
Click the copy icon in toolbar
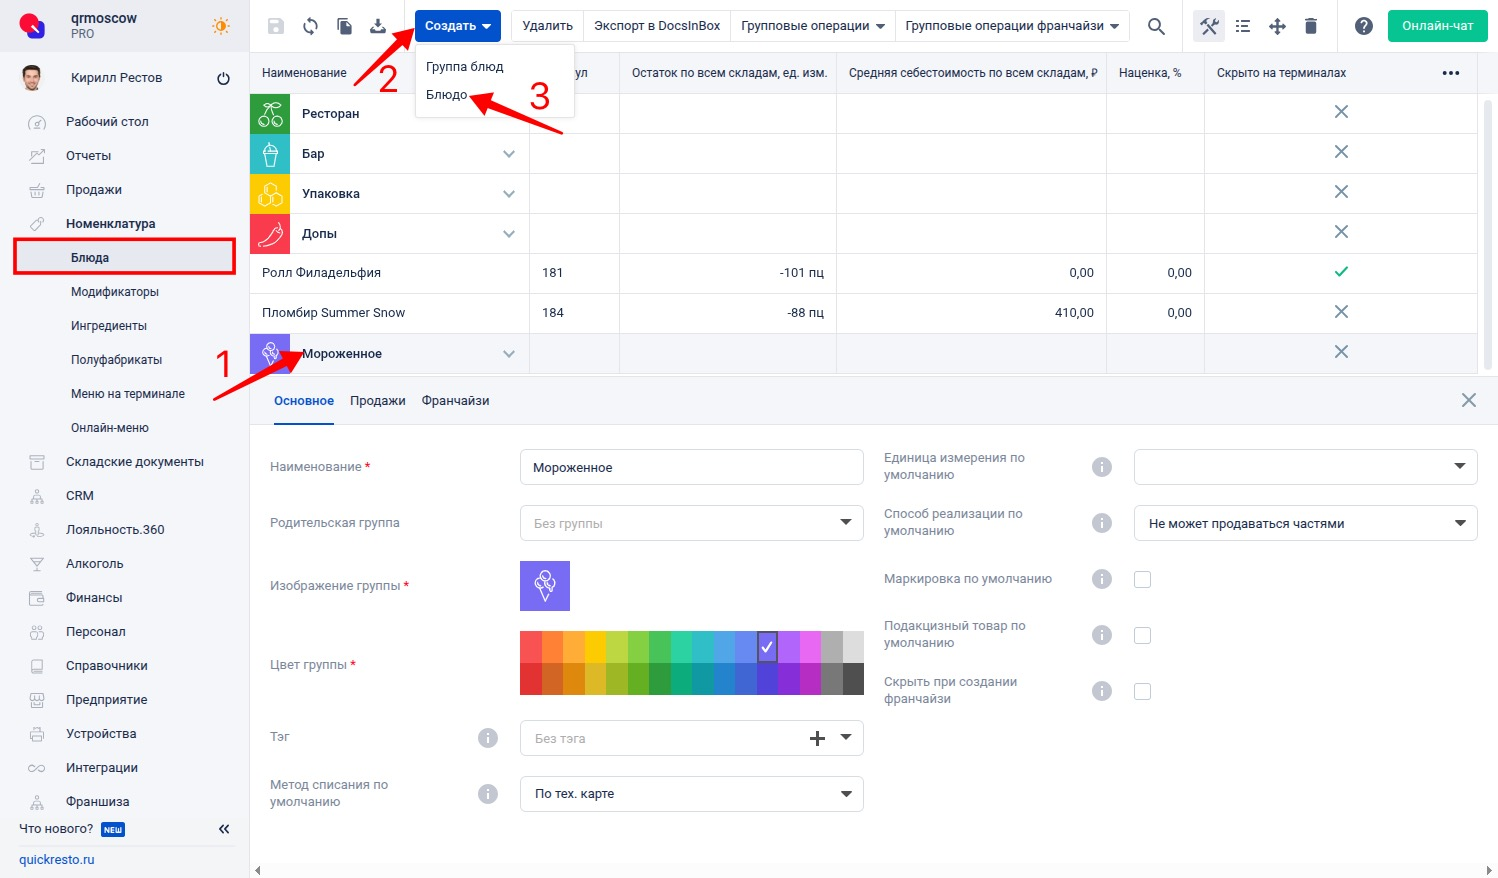(344, 26)
